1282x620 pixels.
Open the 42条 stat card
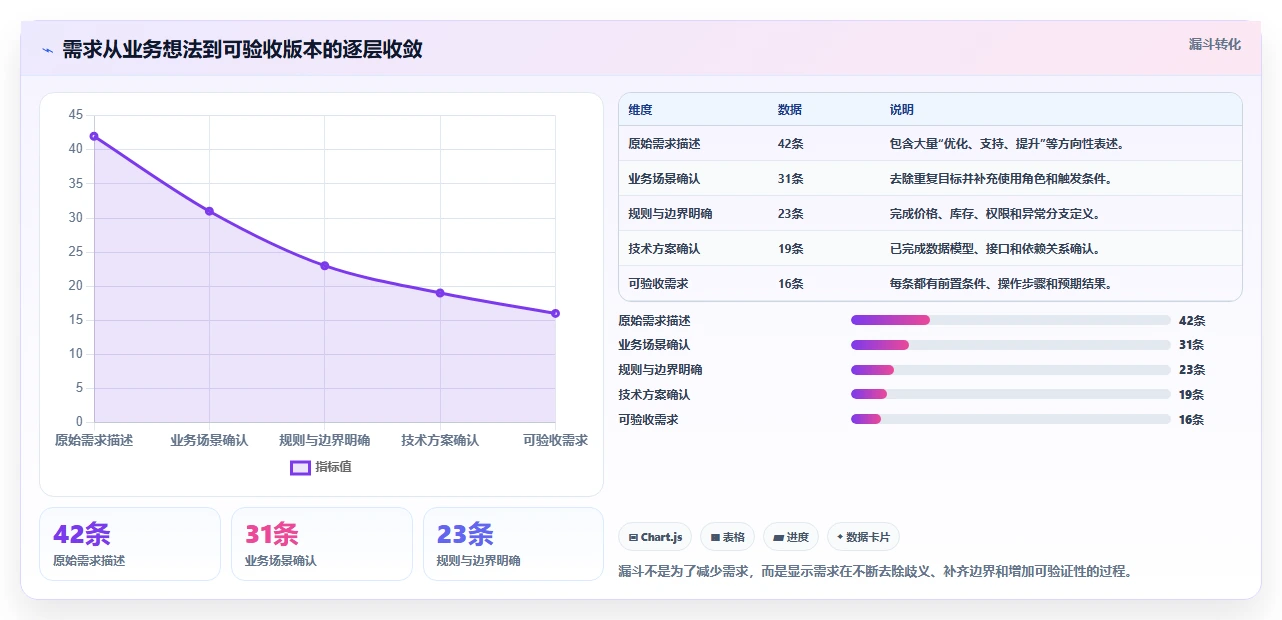[x=130, y=544]
